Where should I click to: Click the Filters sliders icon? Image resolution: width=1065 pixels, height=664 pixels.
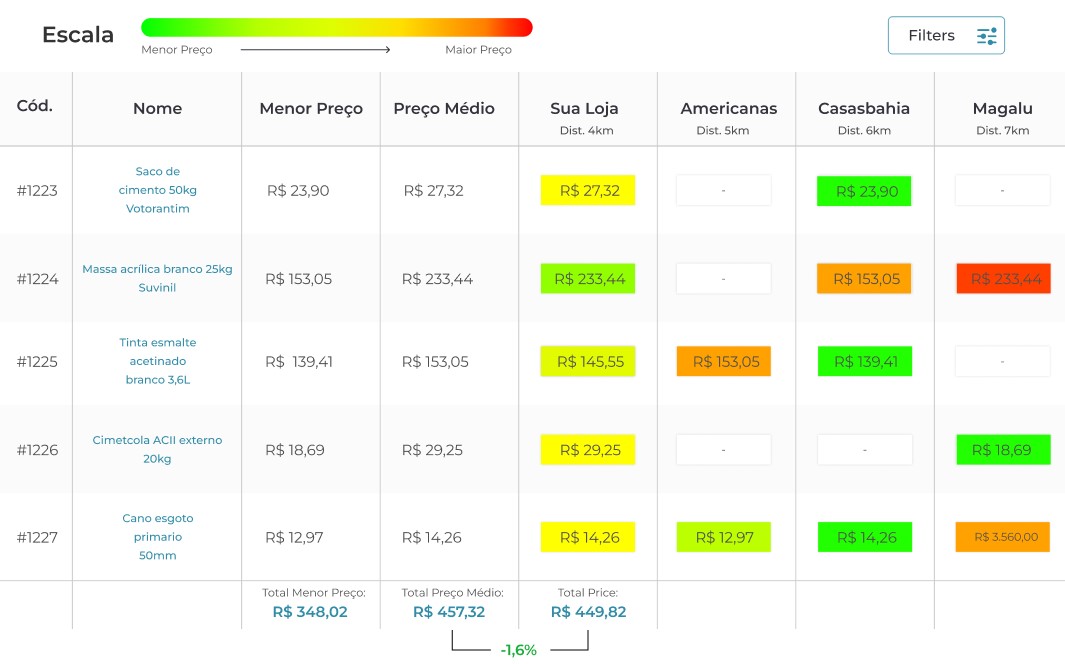point(987,36)
